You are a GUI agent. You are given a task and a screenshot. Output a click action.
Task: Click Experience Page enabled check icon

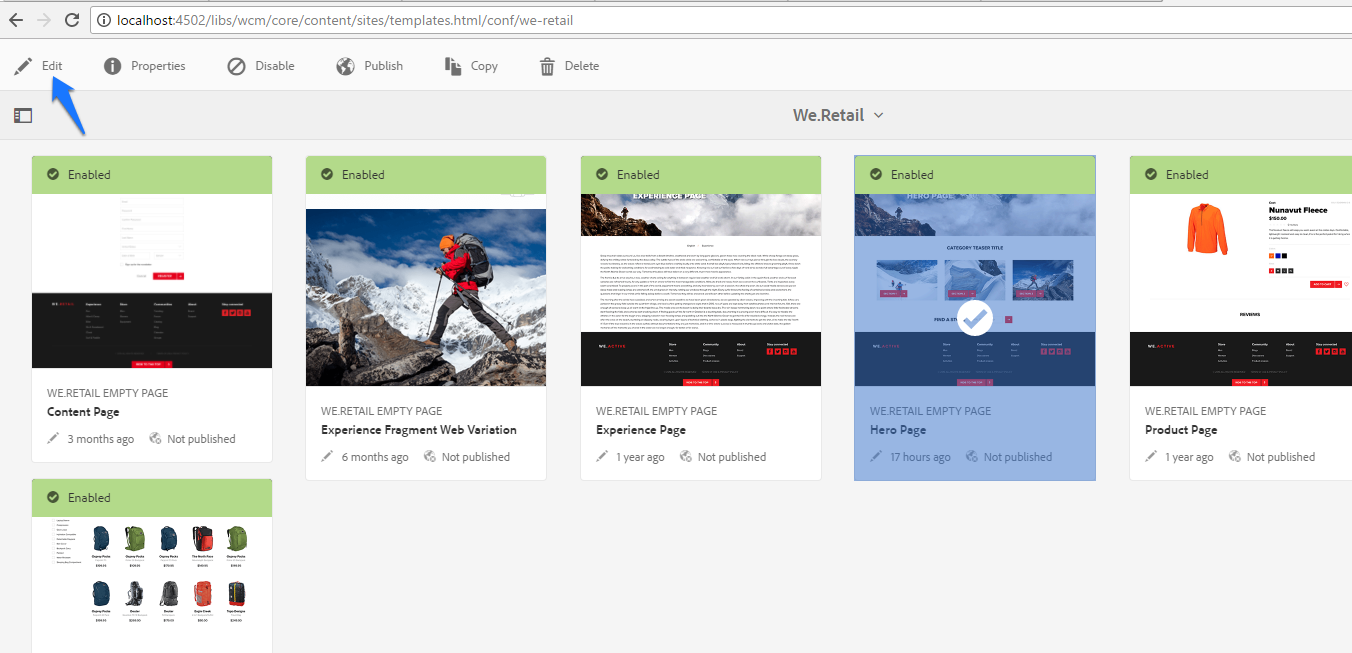click(601, 174)
